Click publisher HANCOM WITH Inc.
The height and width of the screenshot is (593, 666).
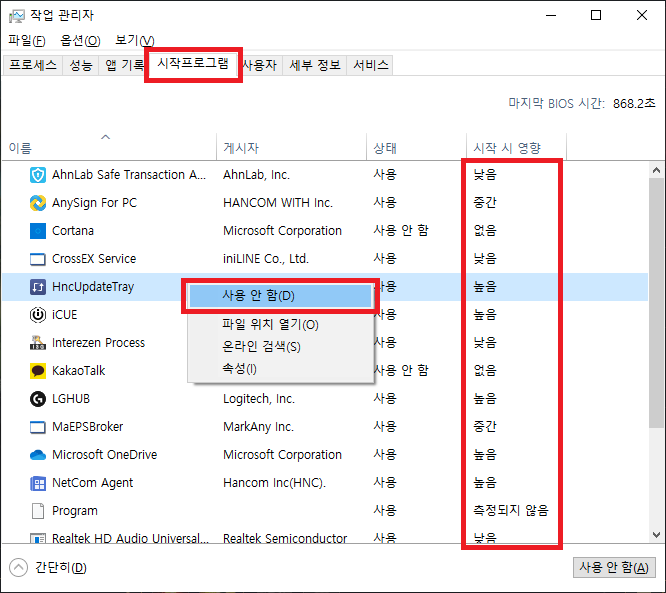278,203
